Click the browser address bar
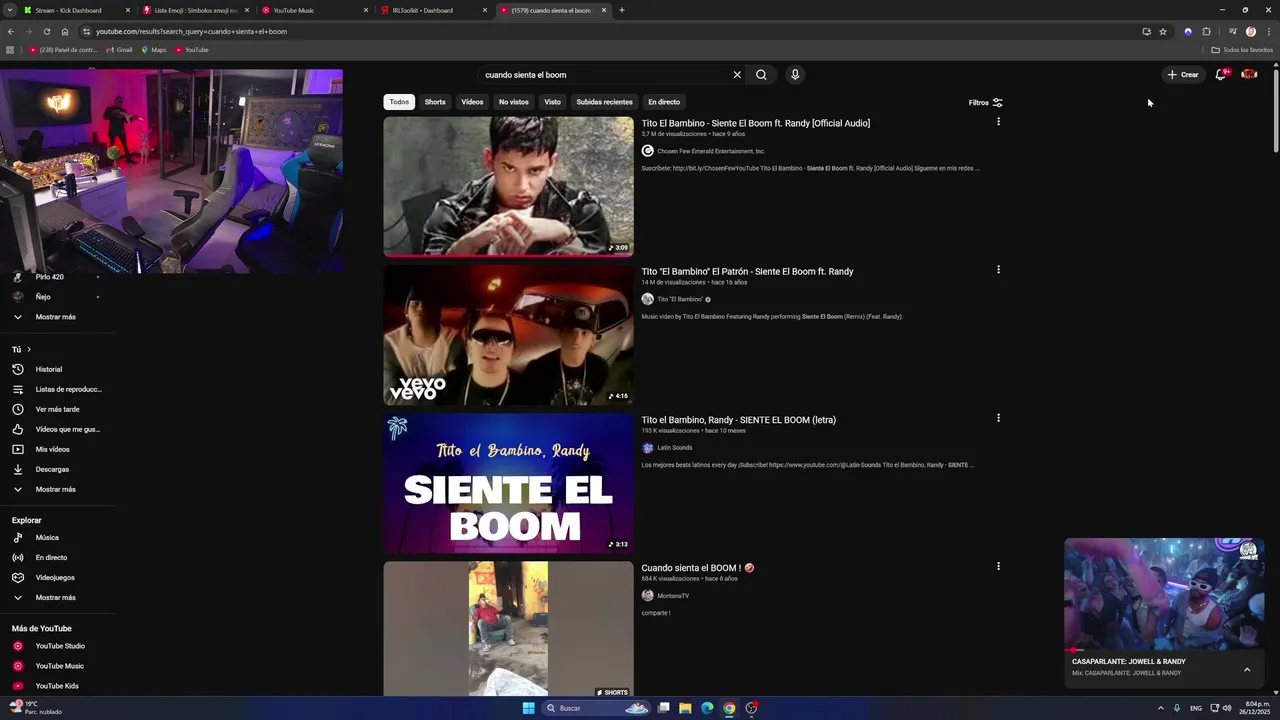Screen dimensions: 1280x720 click(x=600, y=31)
